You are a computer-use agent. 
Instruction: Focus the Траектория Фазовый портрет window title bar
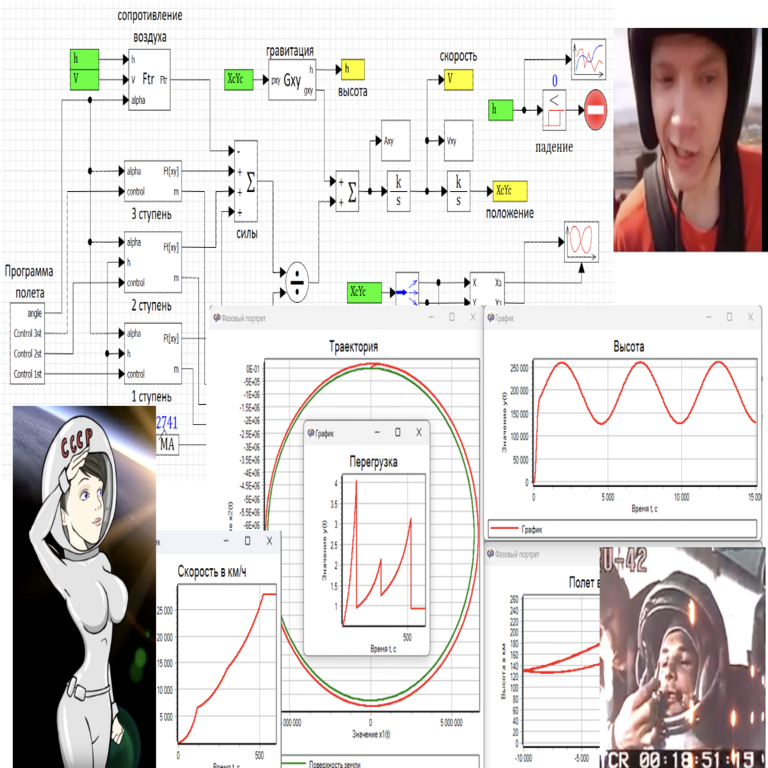coord(320,318)
